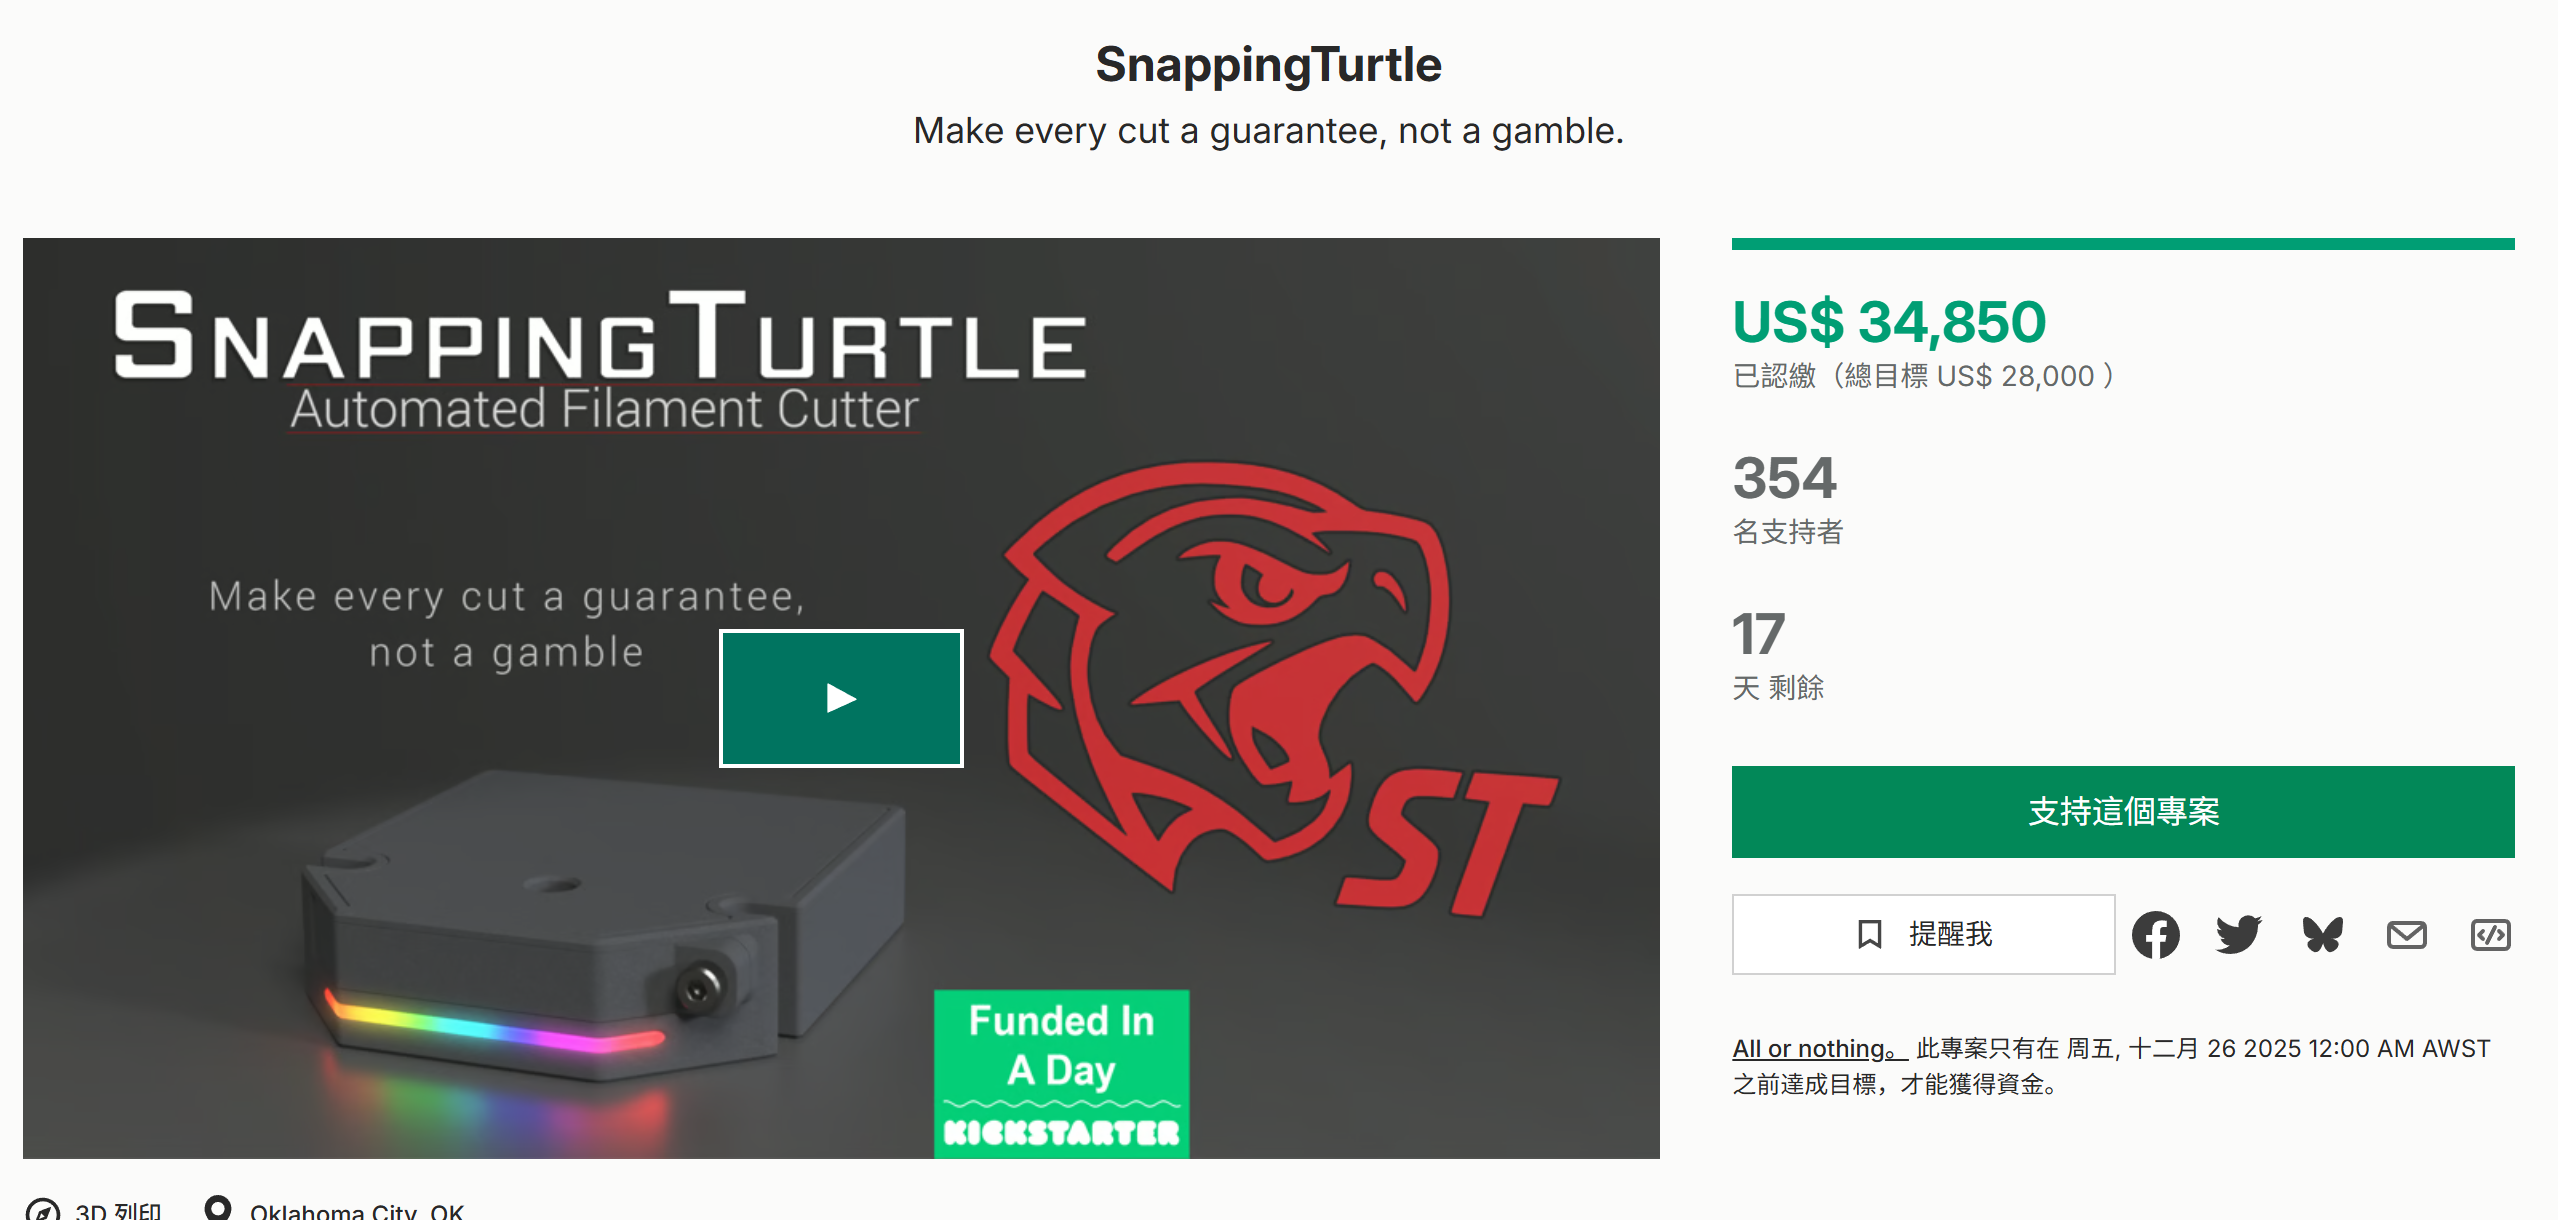Click the red turtle ST logo

(1250, 680)
